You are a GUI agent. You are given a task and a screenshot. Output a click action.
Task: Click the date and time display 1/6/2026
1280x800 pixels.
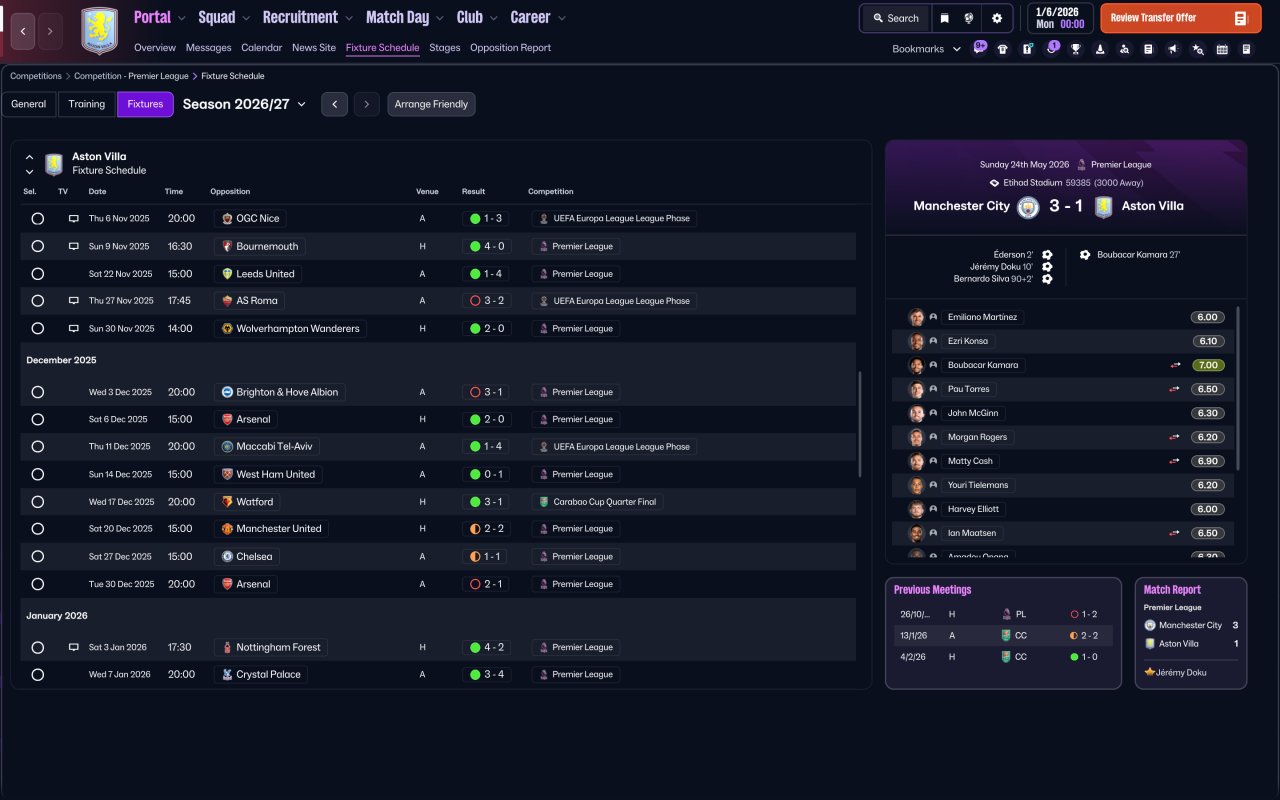(x=1060, y=18)
